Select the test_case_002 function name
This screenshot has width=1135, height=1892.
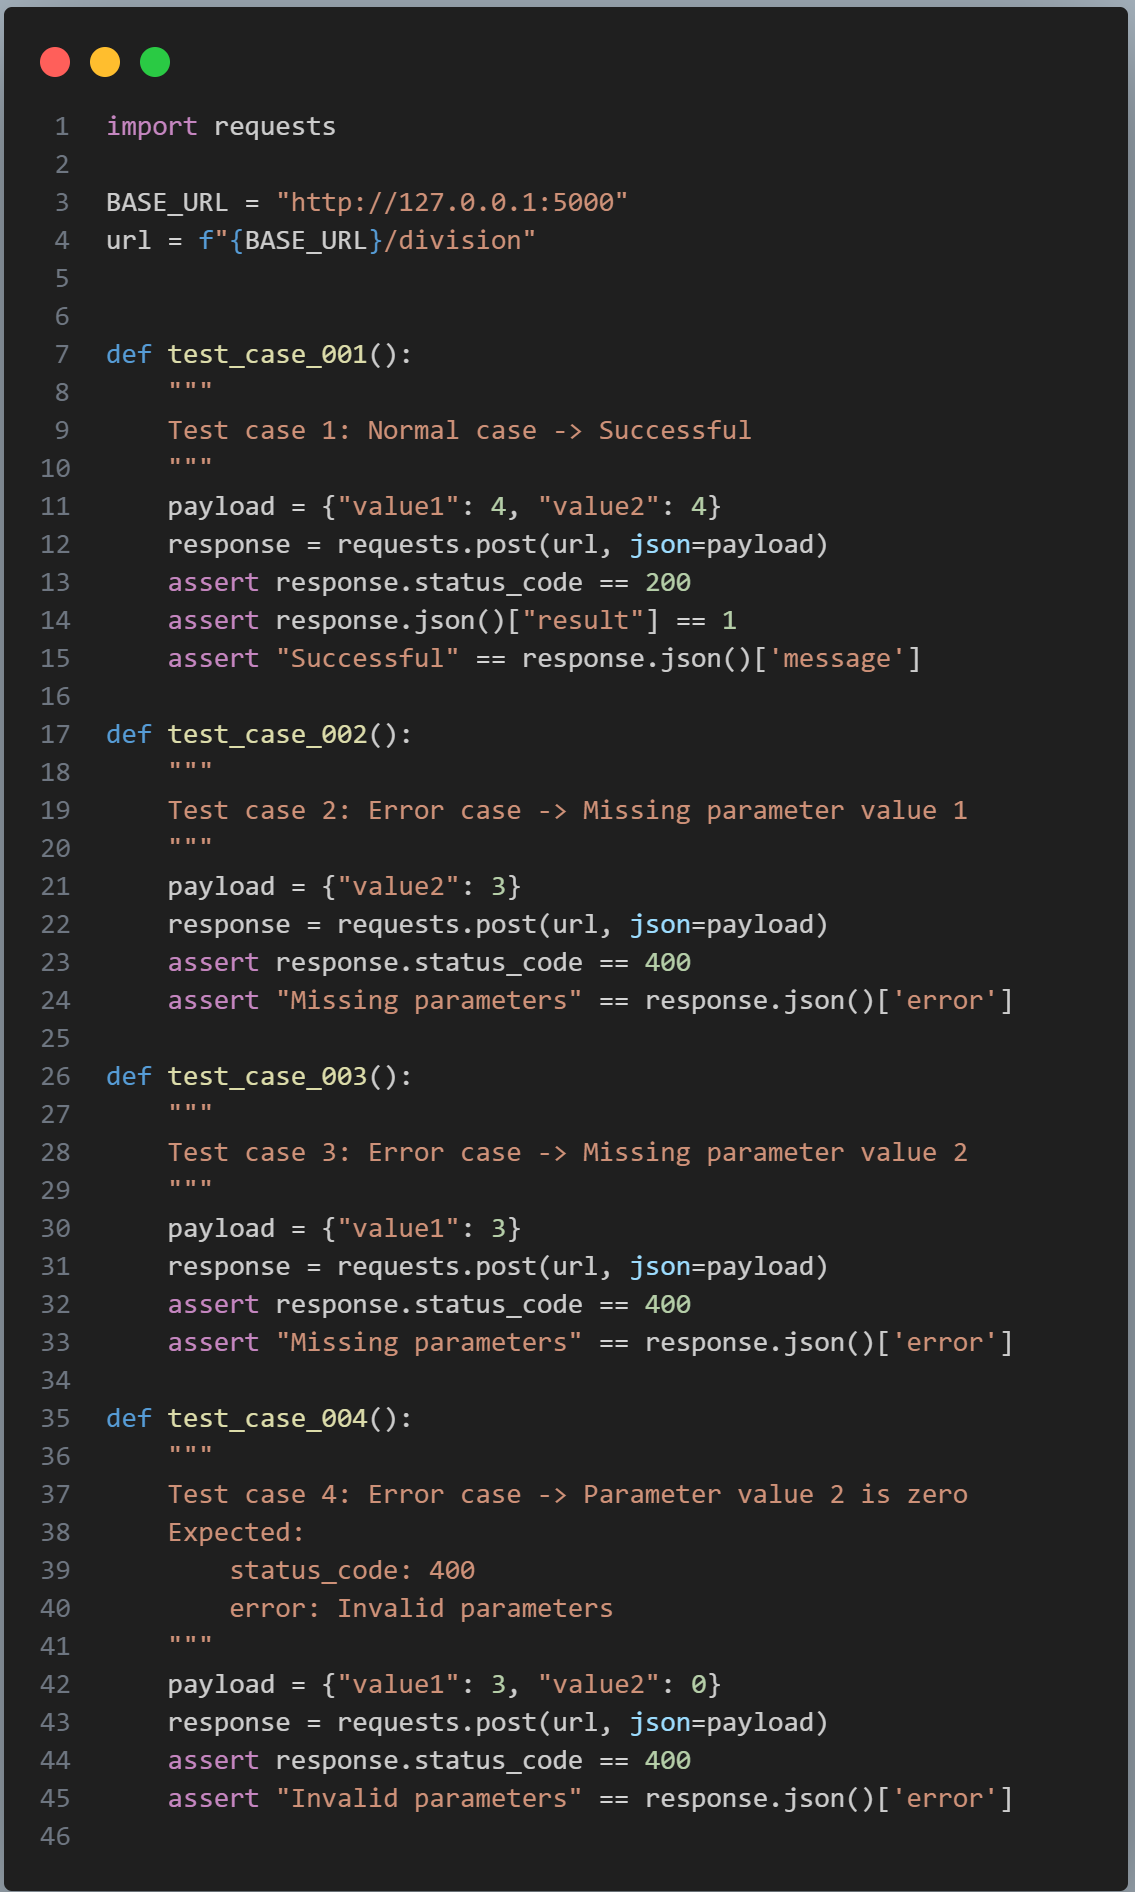tap(267, 735)
